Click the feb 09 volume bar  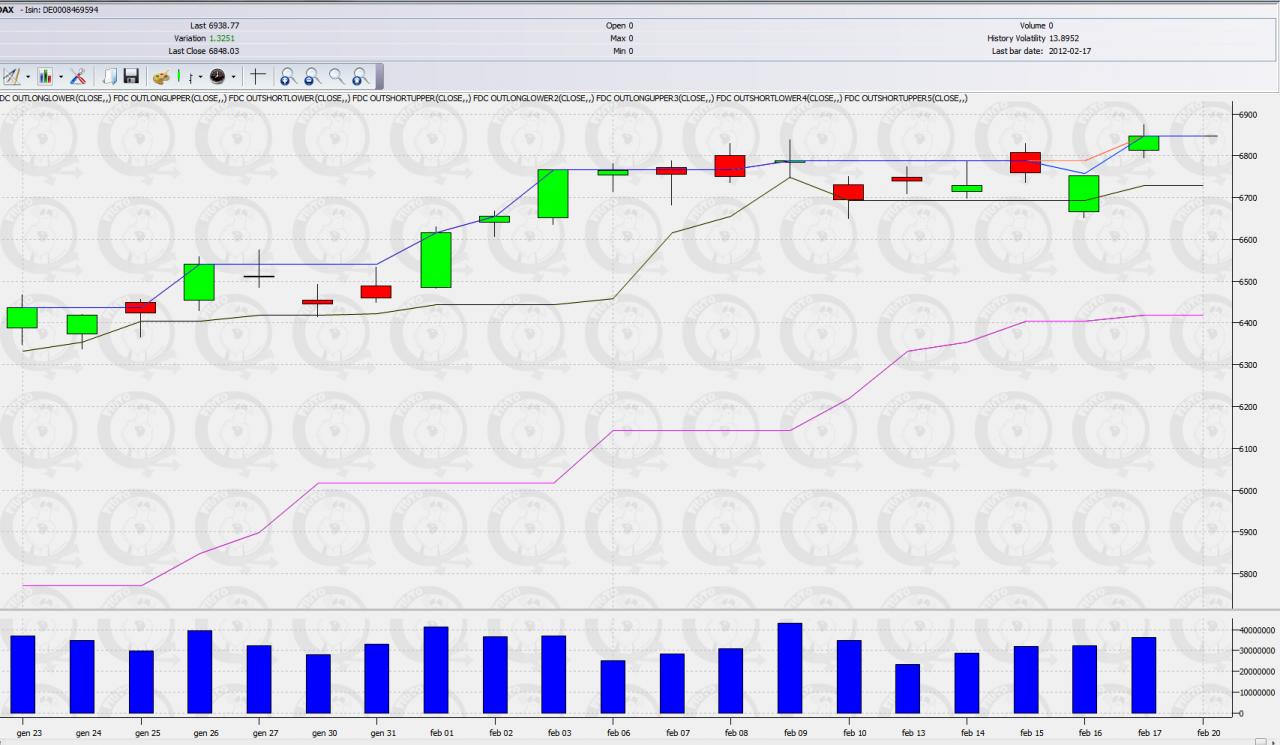[790, 668]
